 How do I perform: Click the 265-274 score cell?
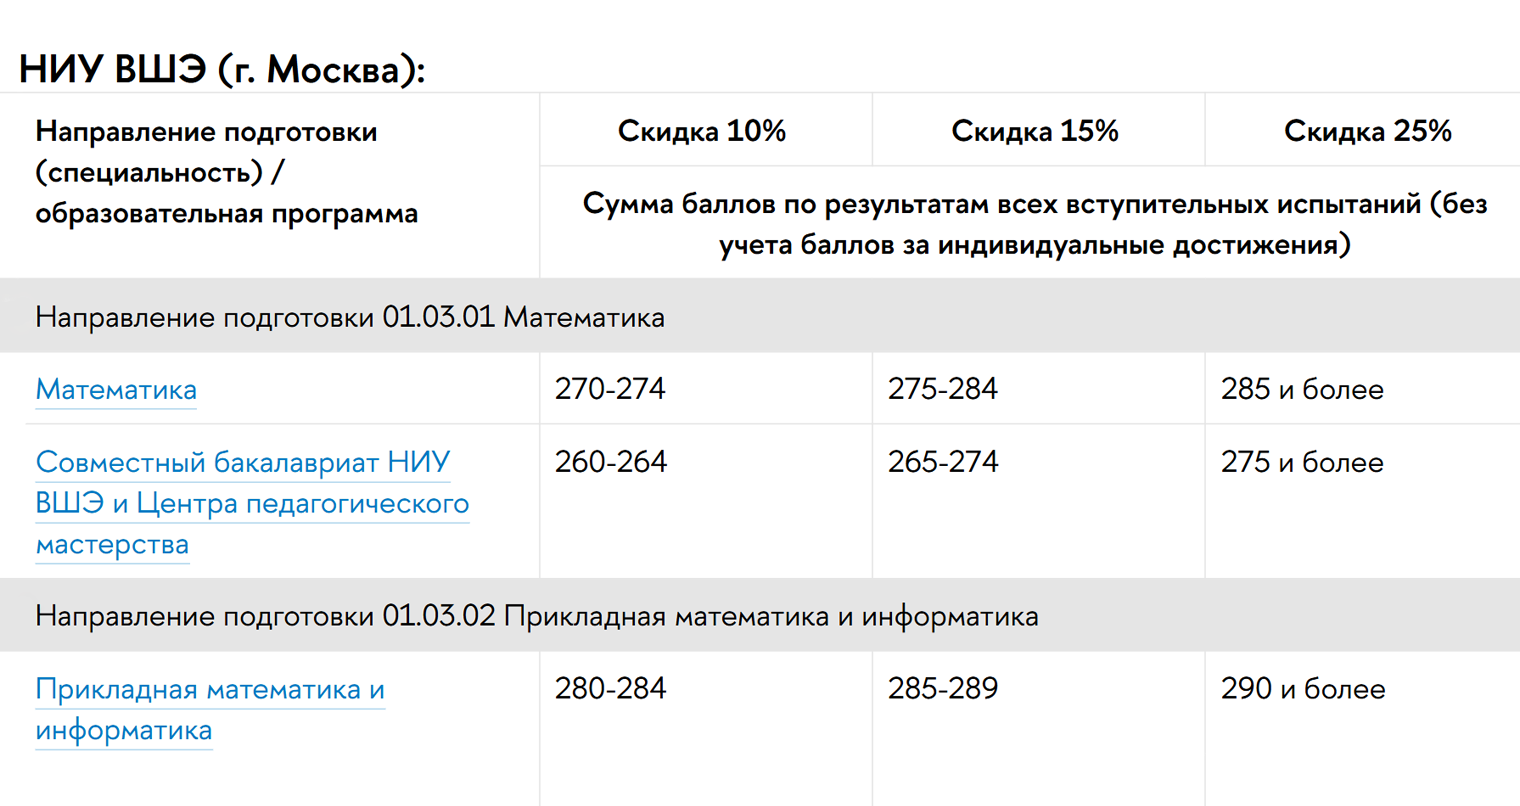point(943,461)
